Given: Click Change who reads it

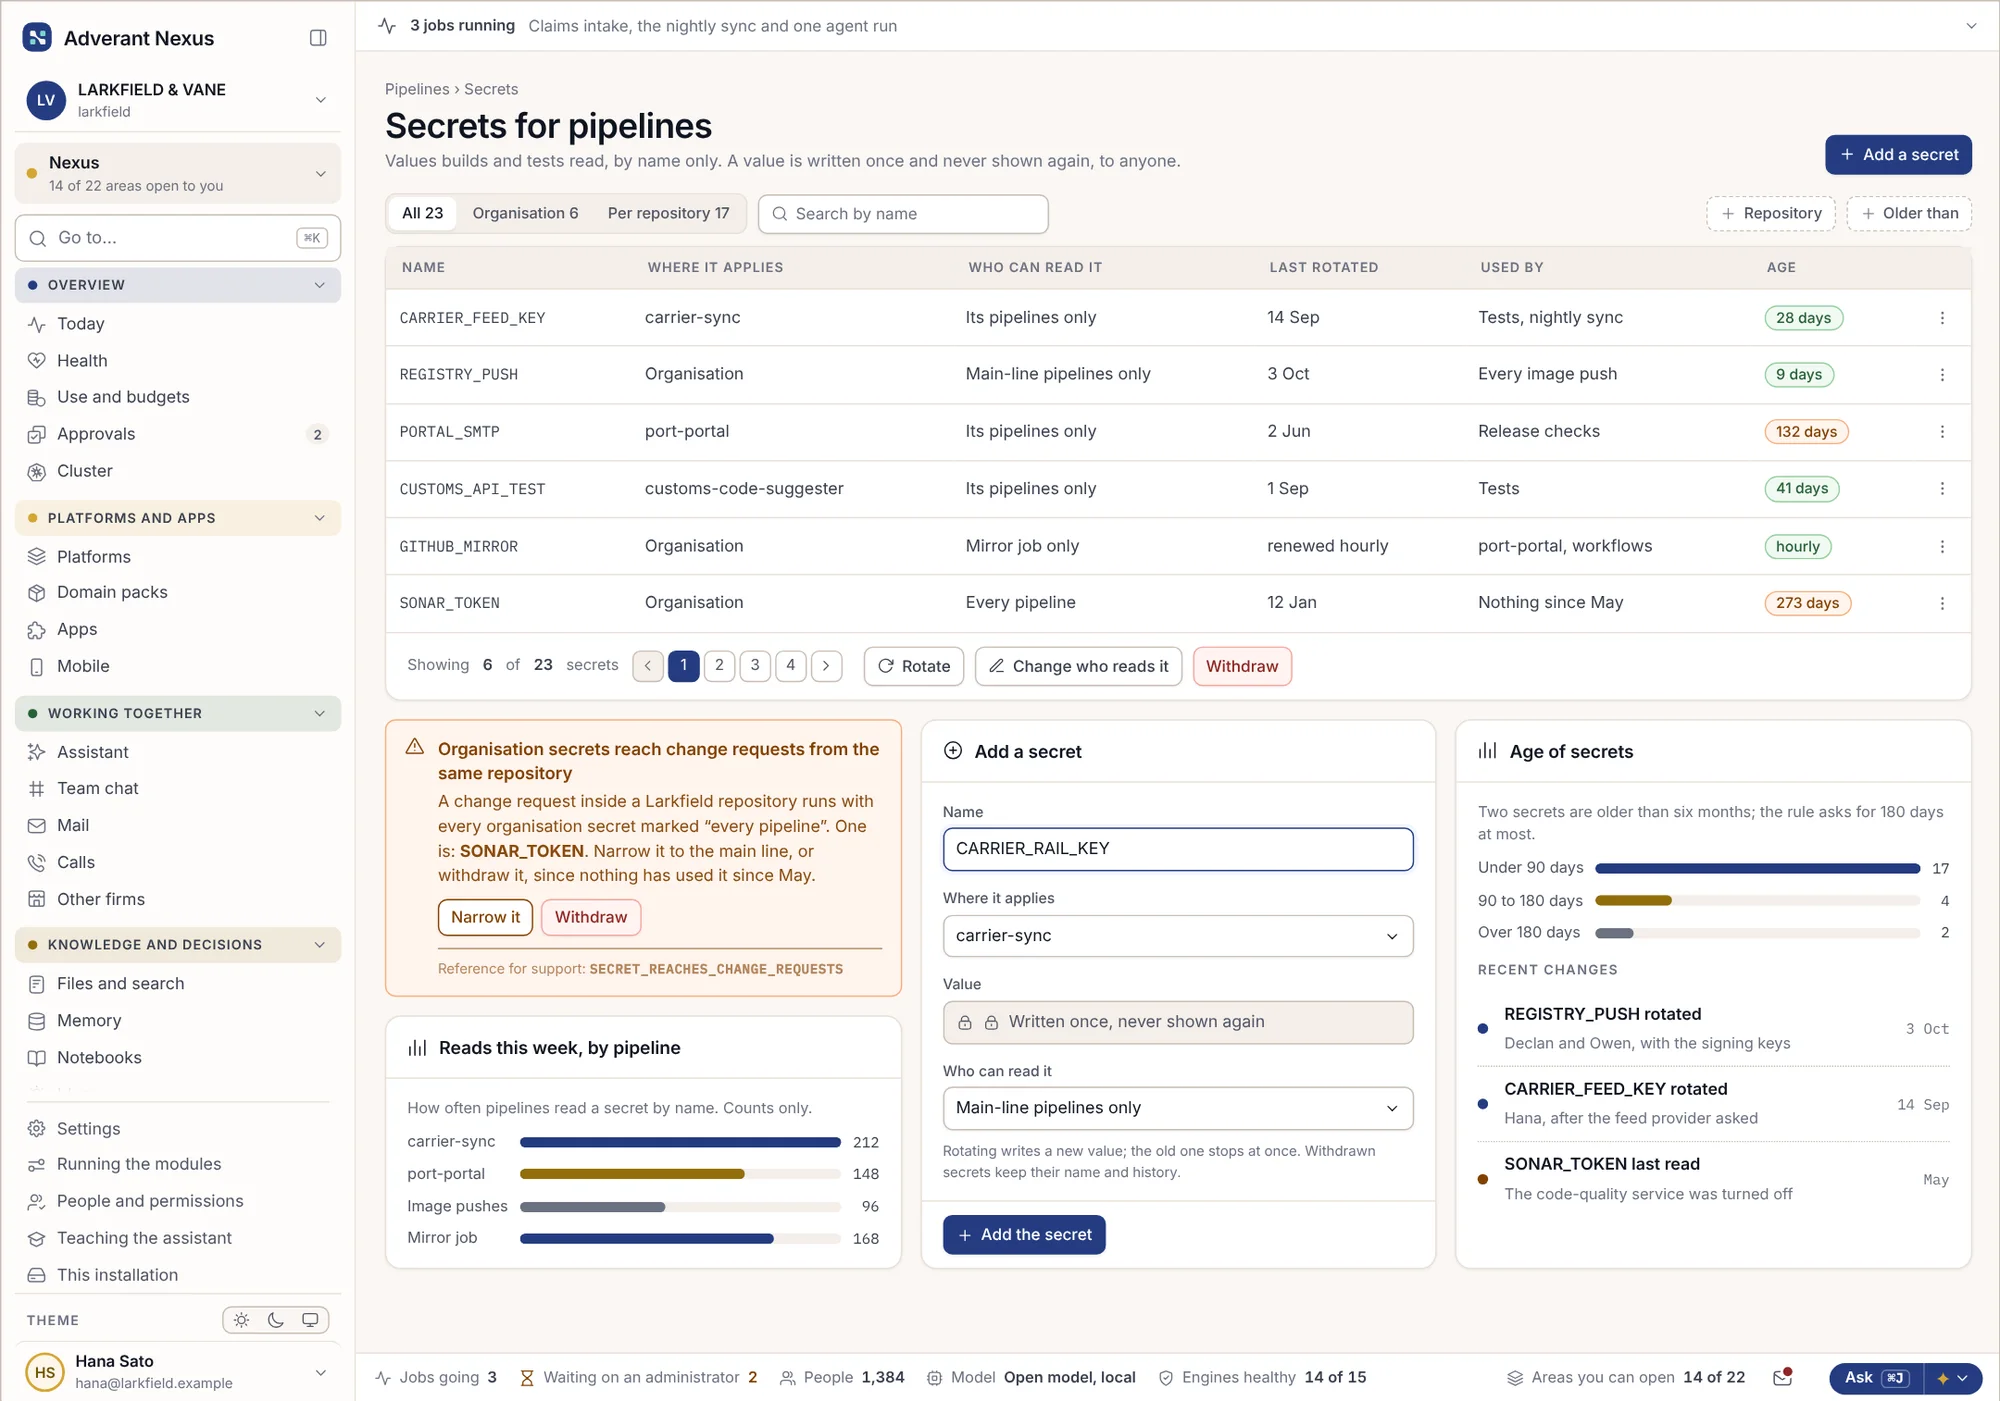Looking at the screenshot, I should [1078, 666].
